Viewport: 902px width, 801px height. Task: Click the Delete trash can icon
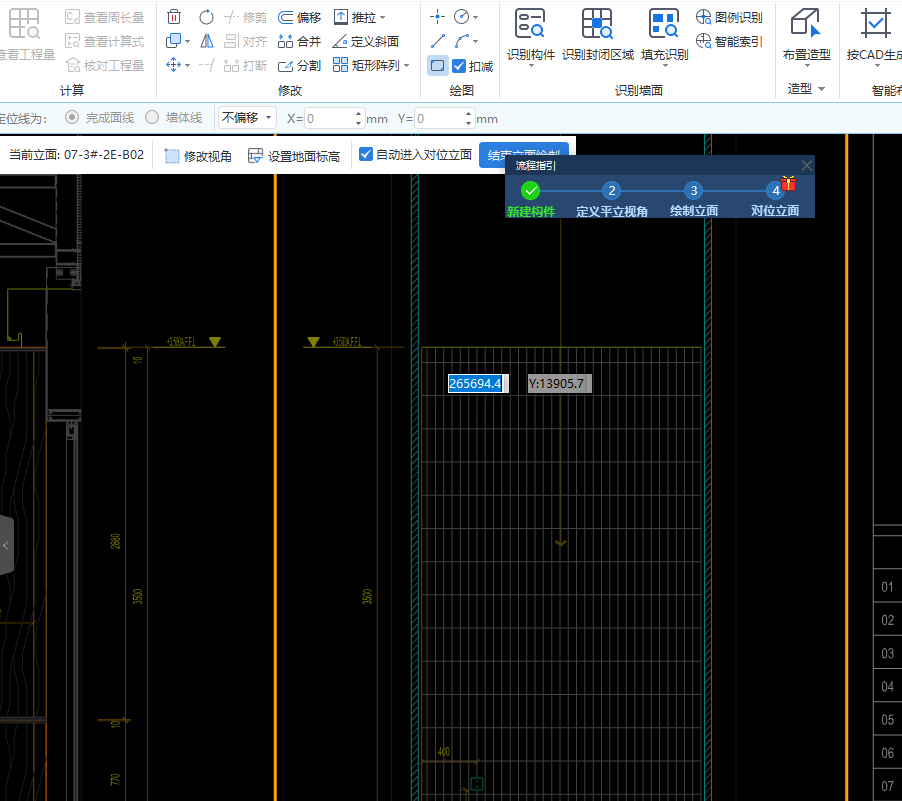174,17
